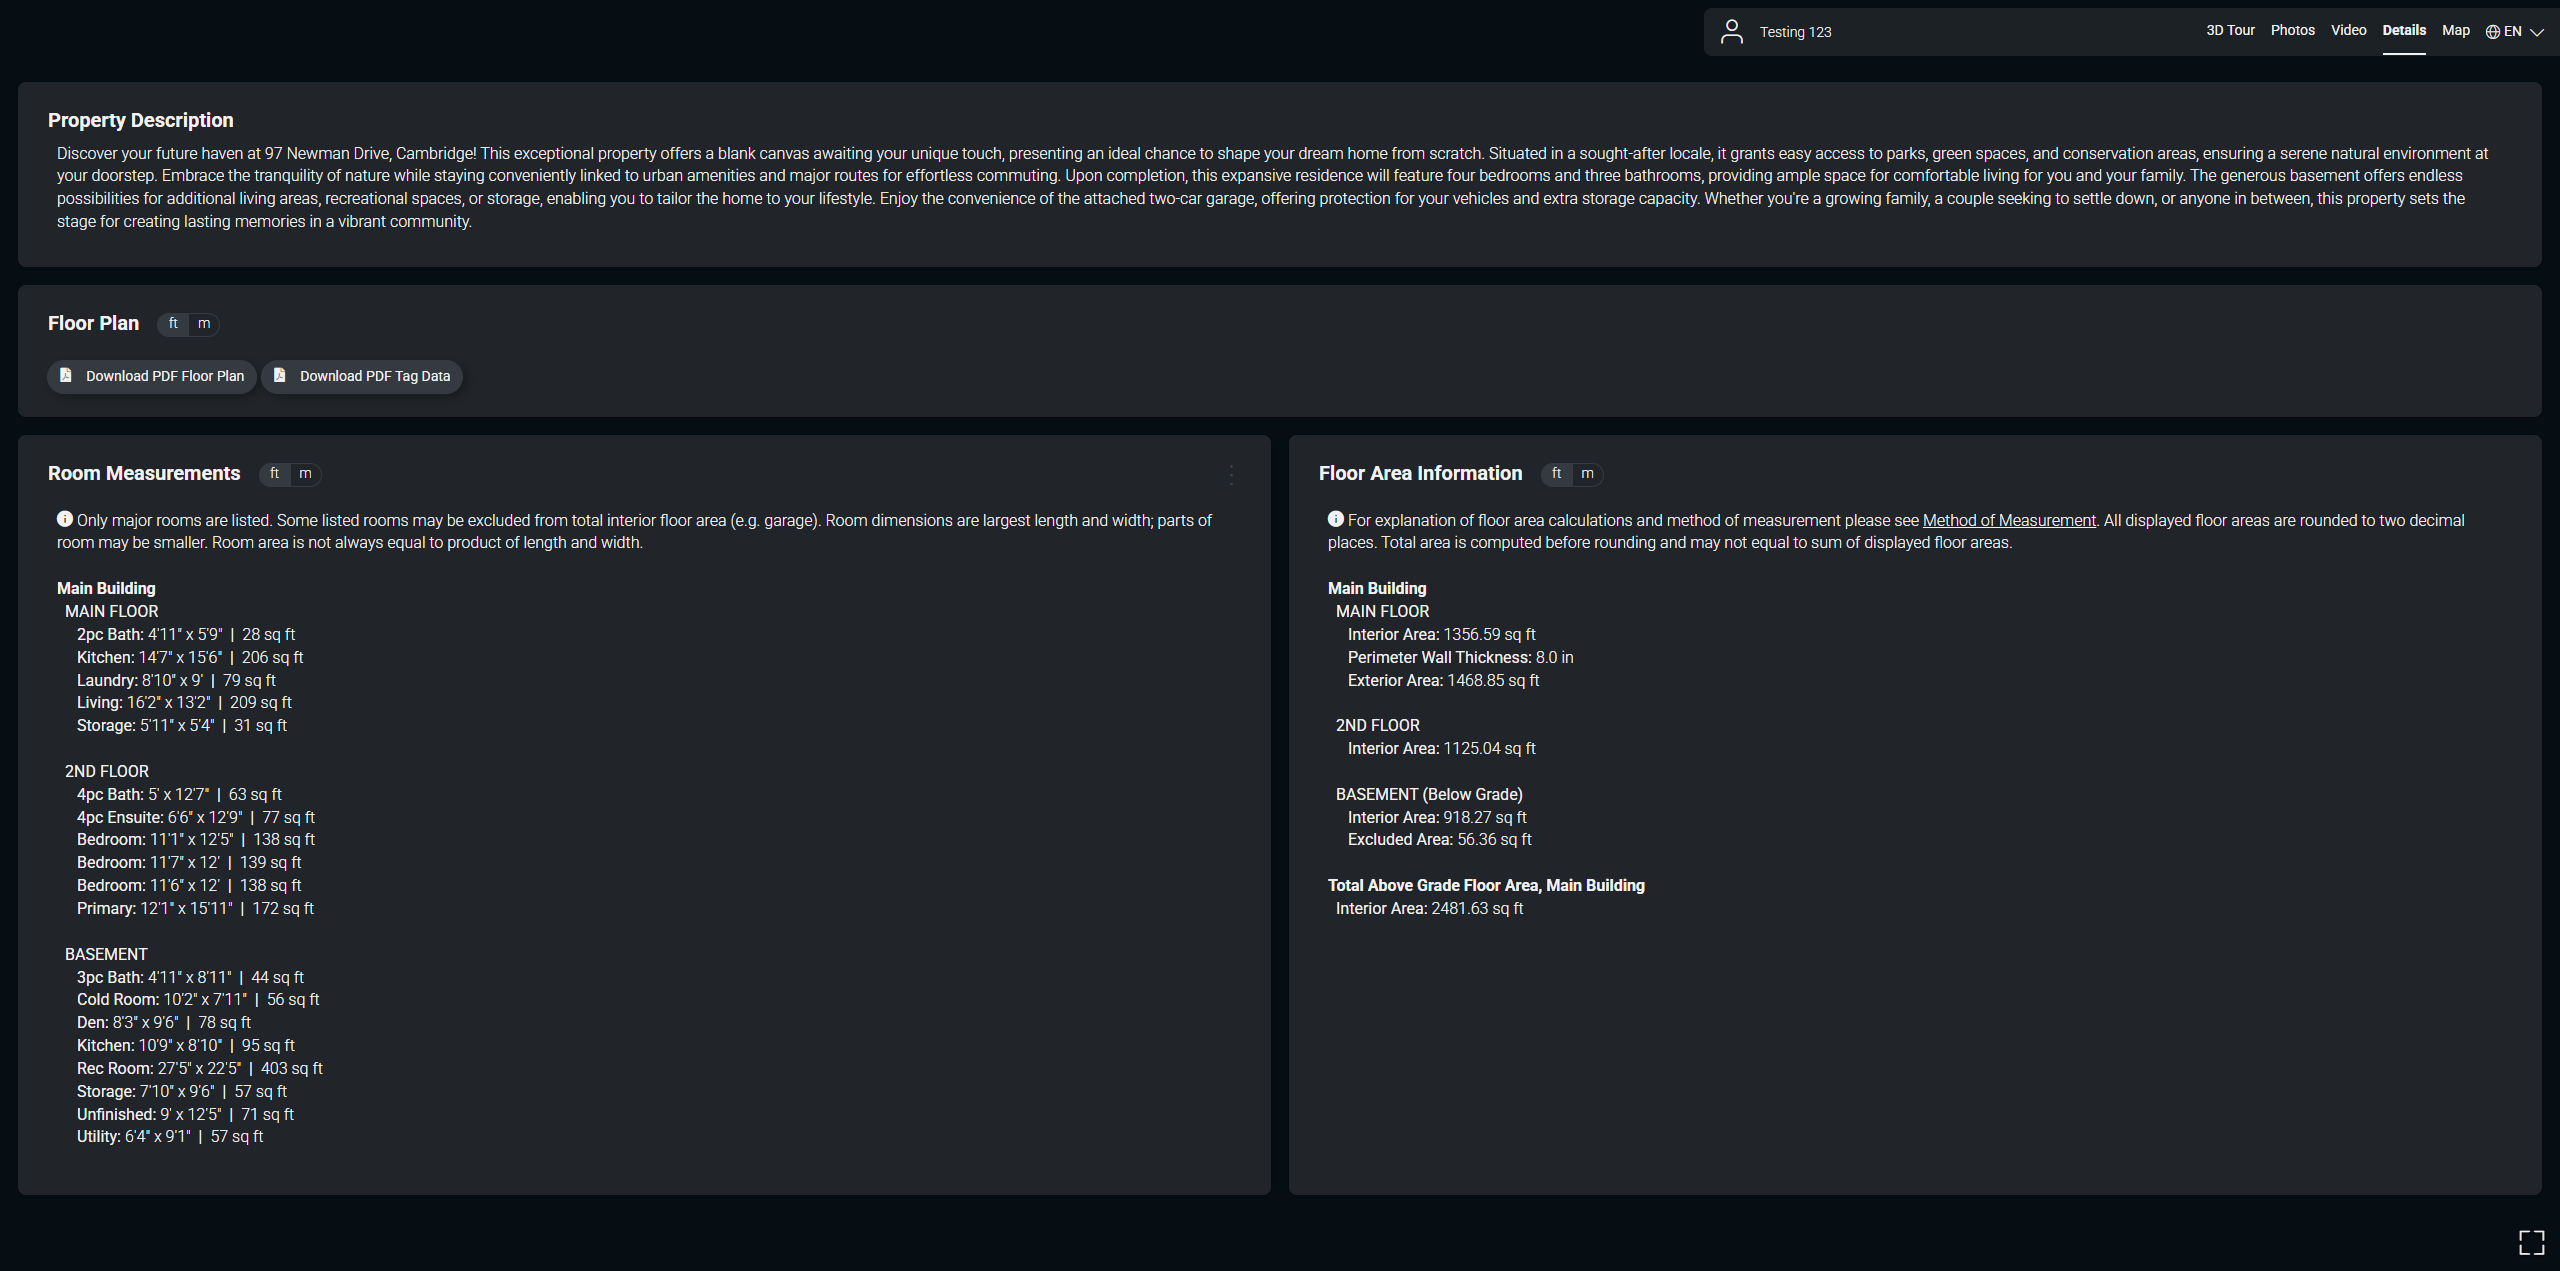Click the globe language icon

coord(2492,32)
